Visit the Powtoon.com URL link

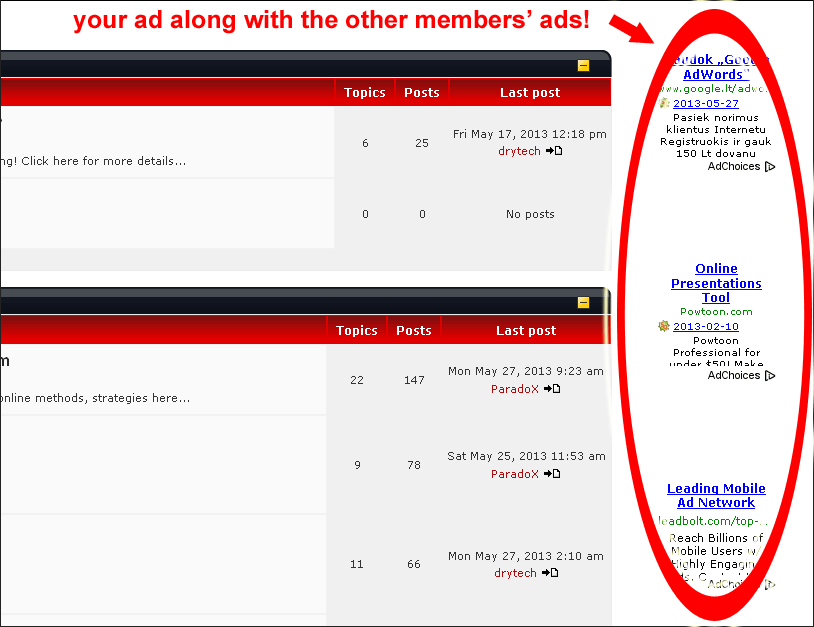(716, 311)
